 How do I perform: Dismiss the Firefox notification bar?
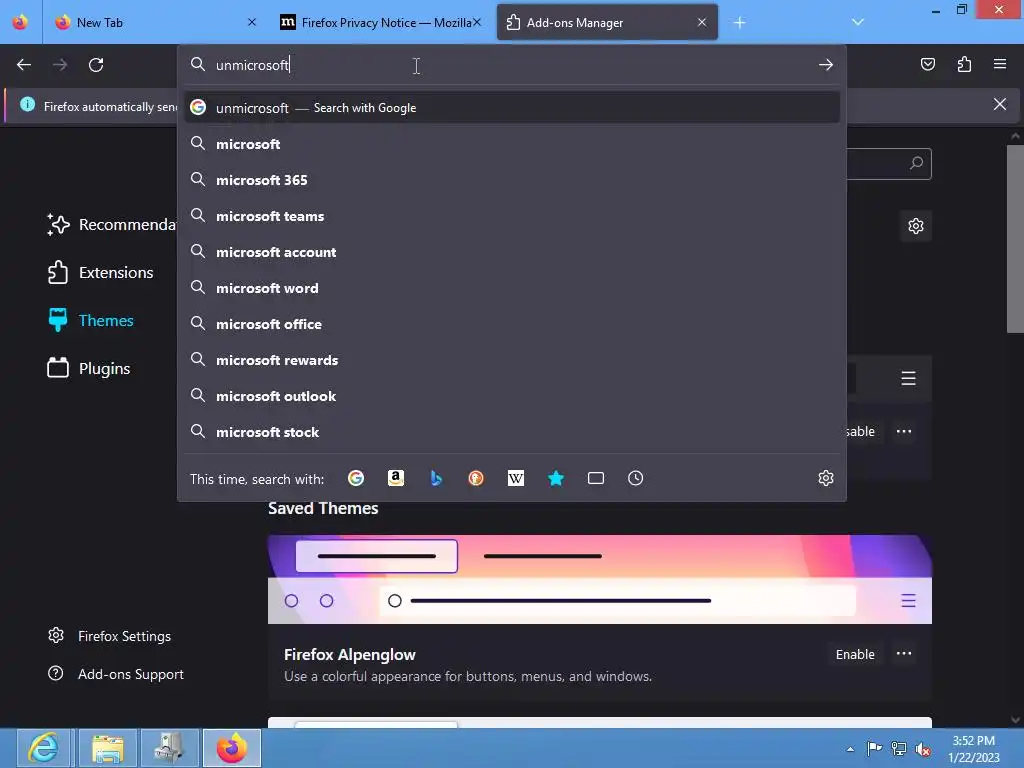(999, 104)
